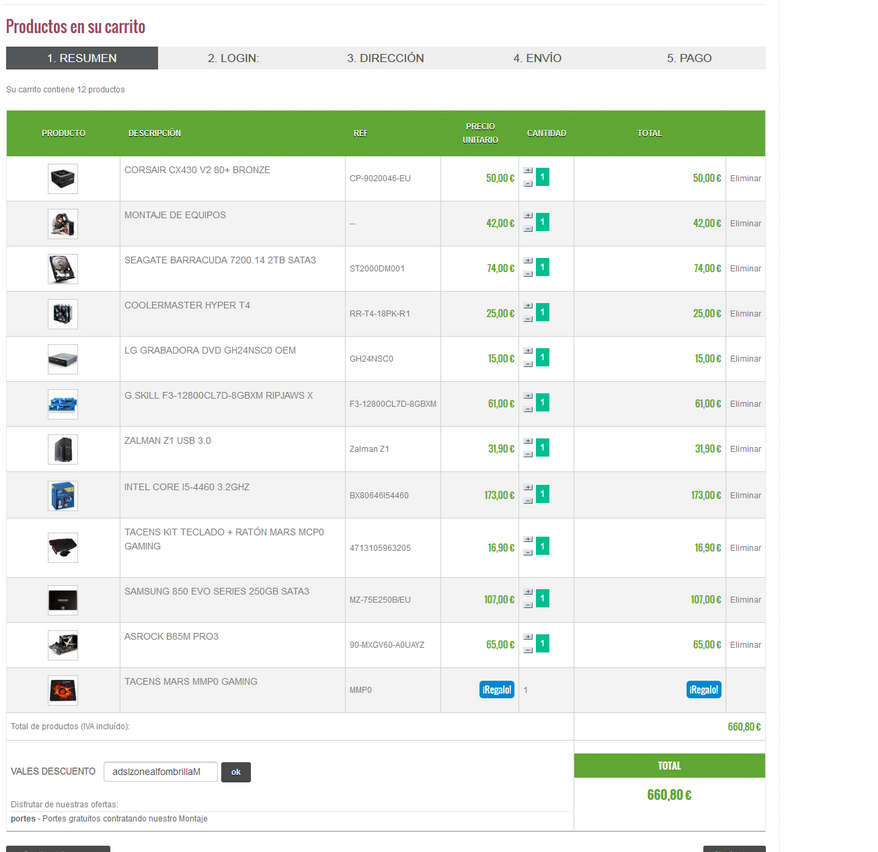Click the CANTIDAD column header
The height and width of the screenshot is (852, 878).
tap(547, 133)
